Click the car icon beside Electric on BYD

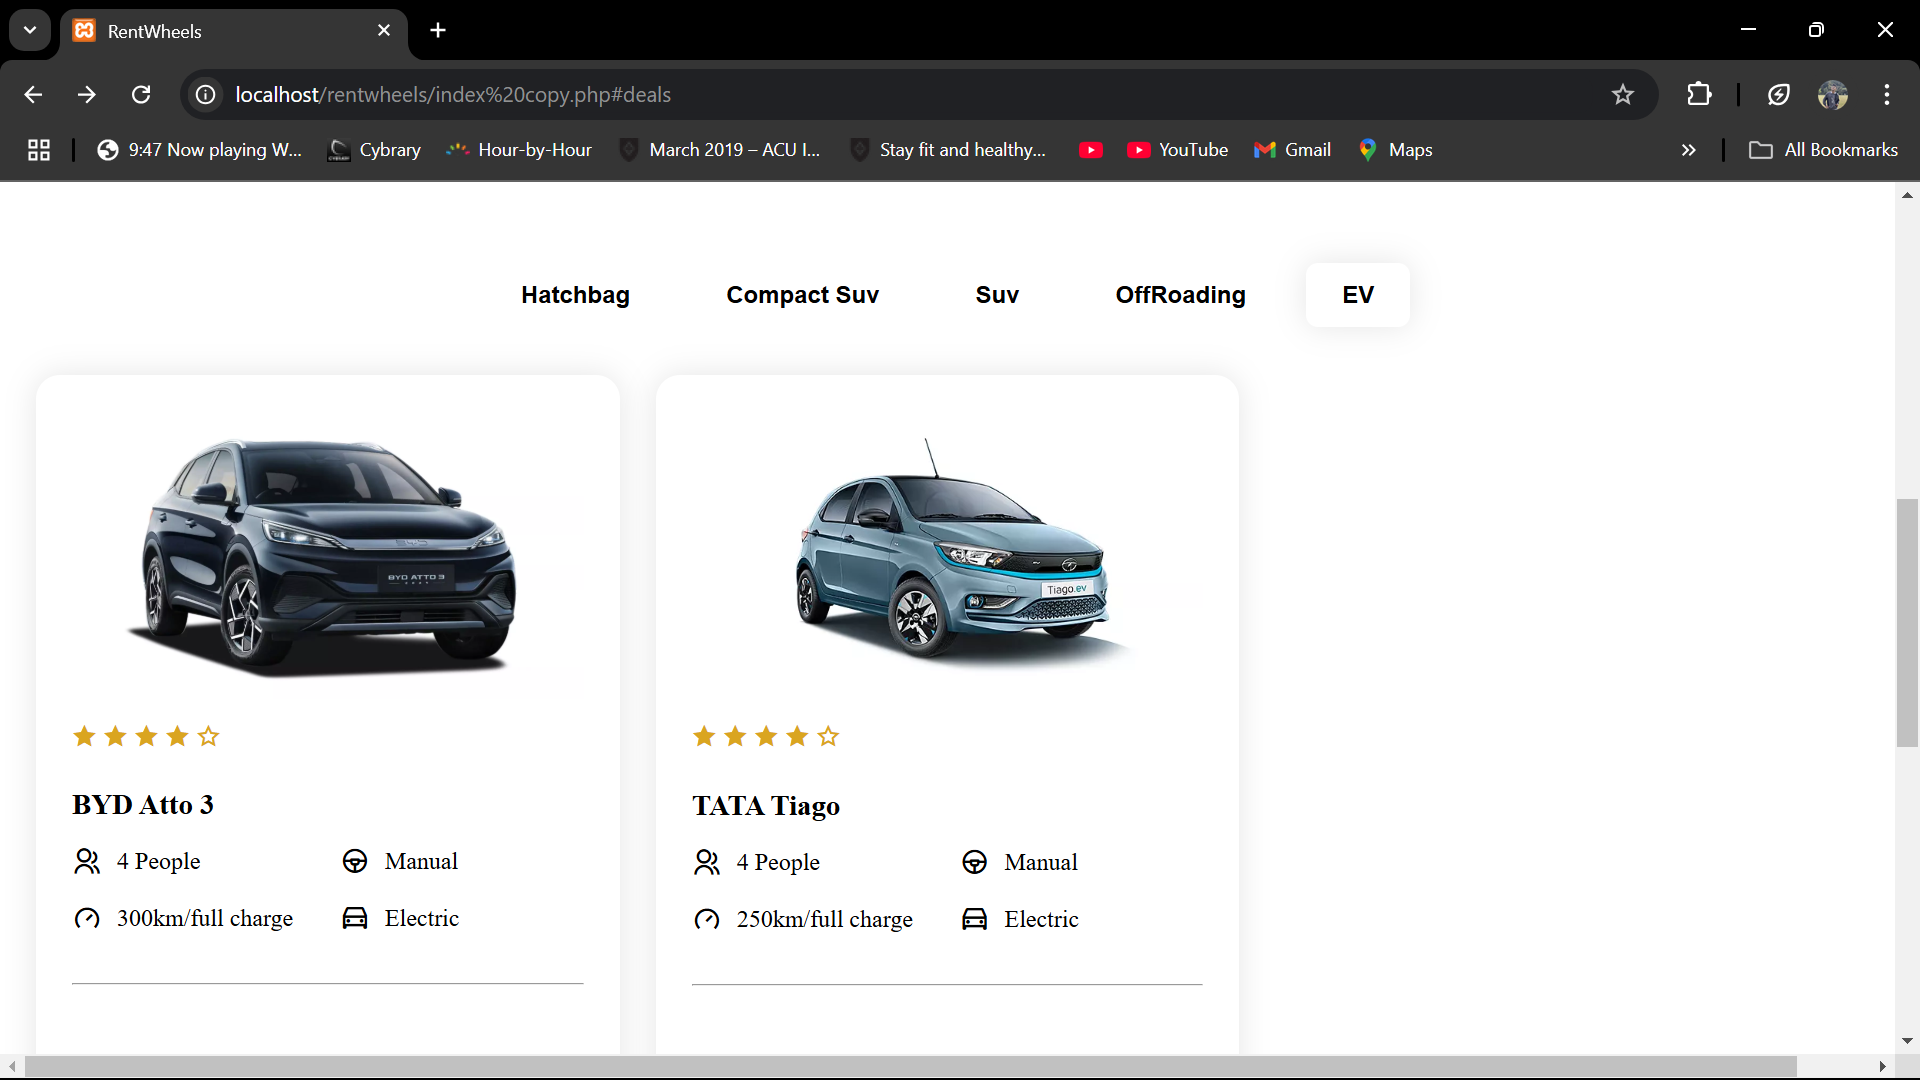click(355, 918)
